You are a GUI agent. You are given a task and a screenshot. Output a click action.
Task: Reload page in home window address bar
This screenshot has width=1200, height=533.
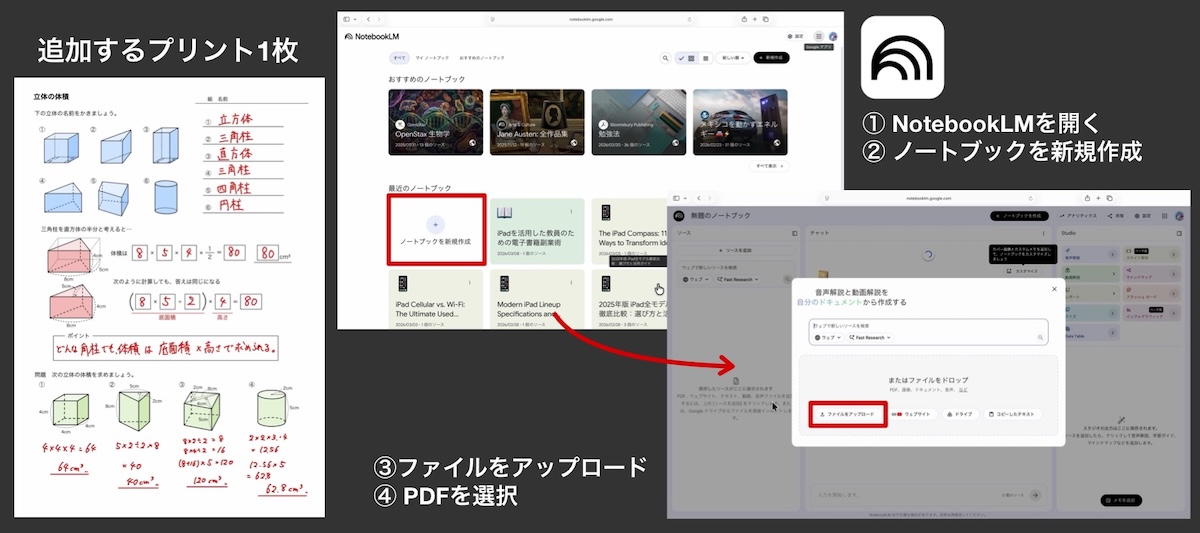point(689,19)
